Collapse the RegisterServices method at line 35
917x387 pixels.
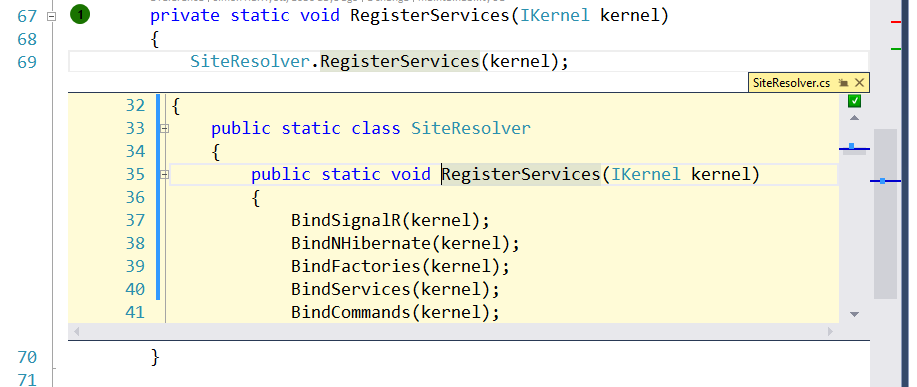[164, 174]
